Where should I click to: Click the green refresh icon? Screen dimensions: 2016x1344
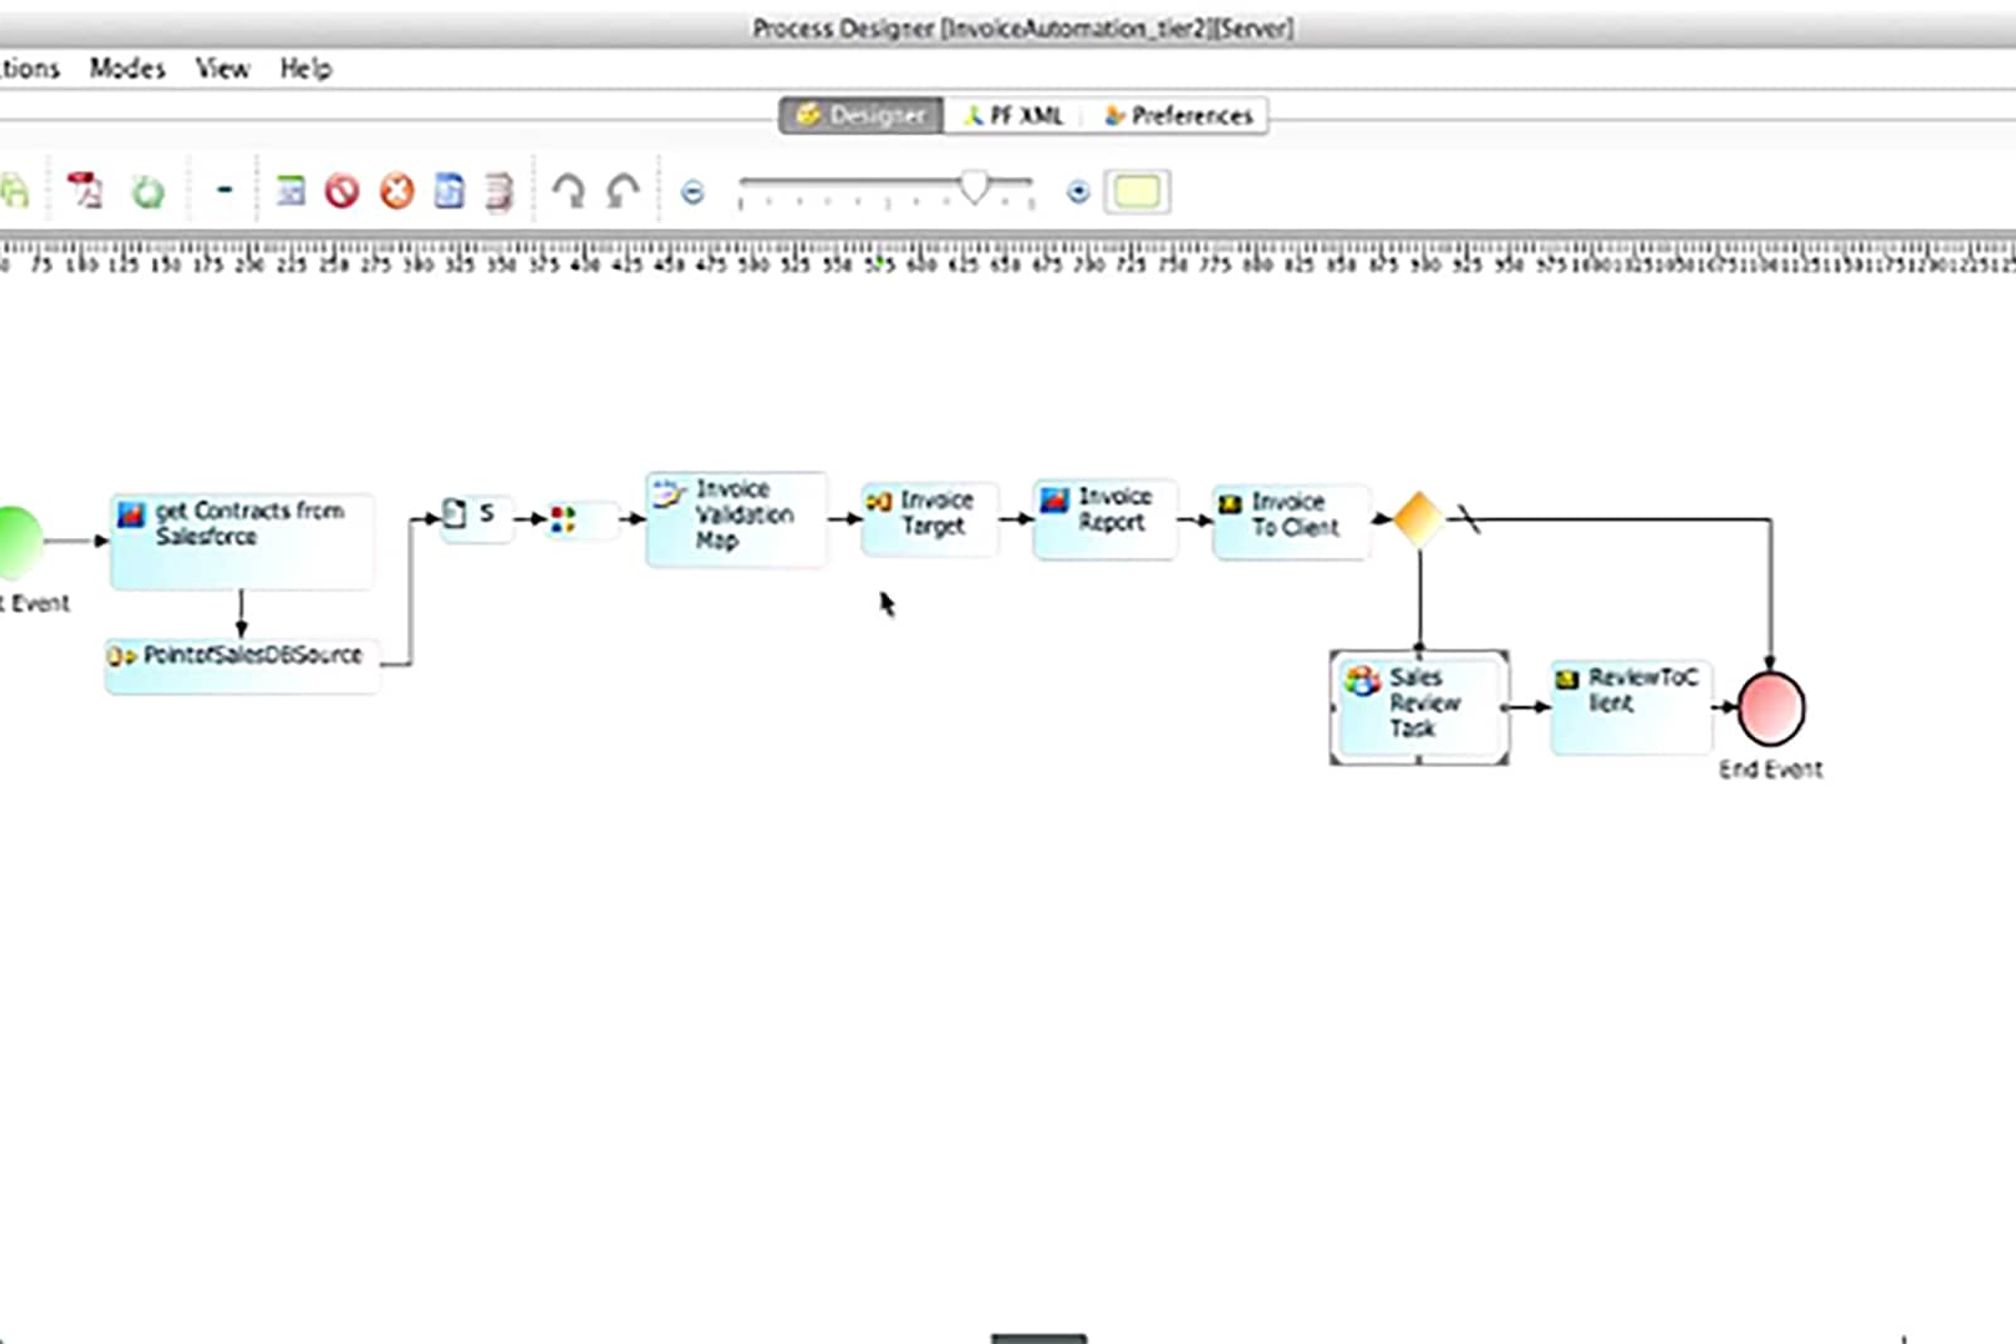148,191
